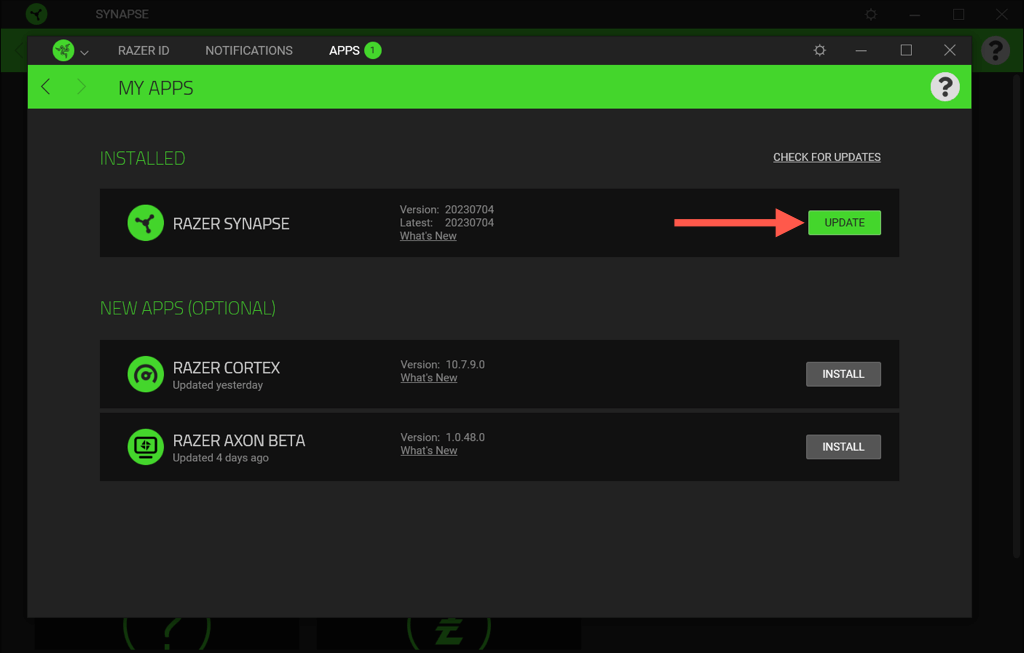This screenshot has height=653, width=1024.
Task: Install Razer Axon Beta
Action: 843,447
